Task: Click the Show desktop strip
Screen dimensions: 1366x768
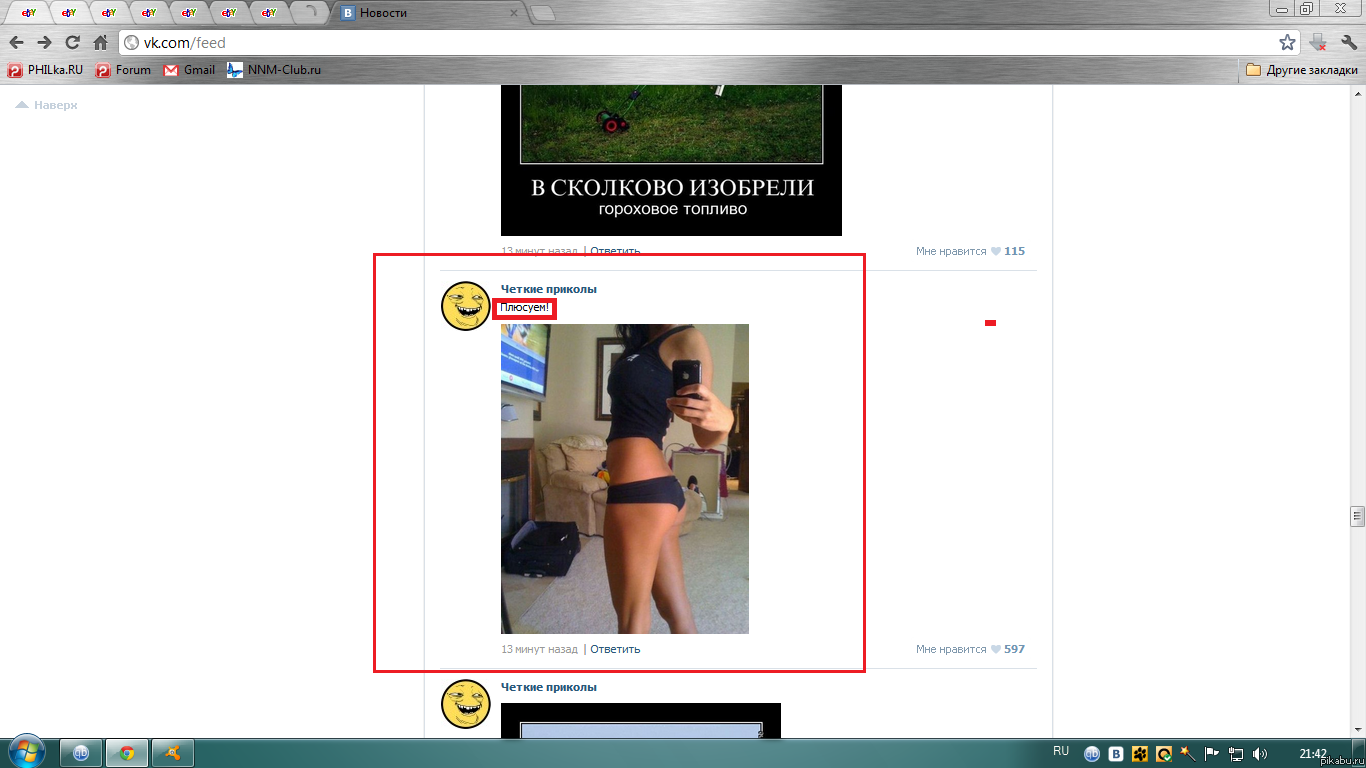Action: pos(1359,753)
